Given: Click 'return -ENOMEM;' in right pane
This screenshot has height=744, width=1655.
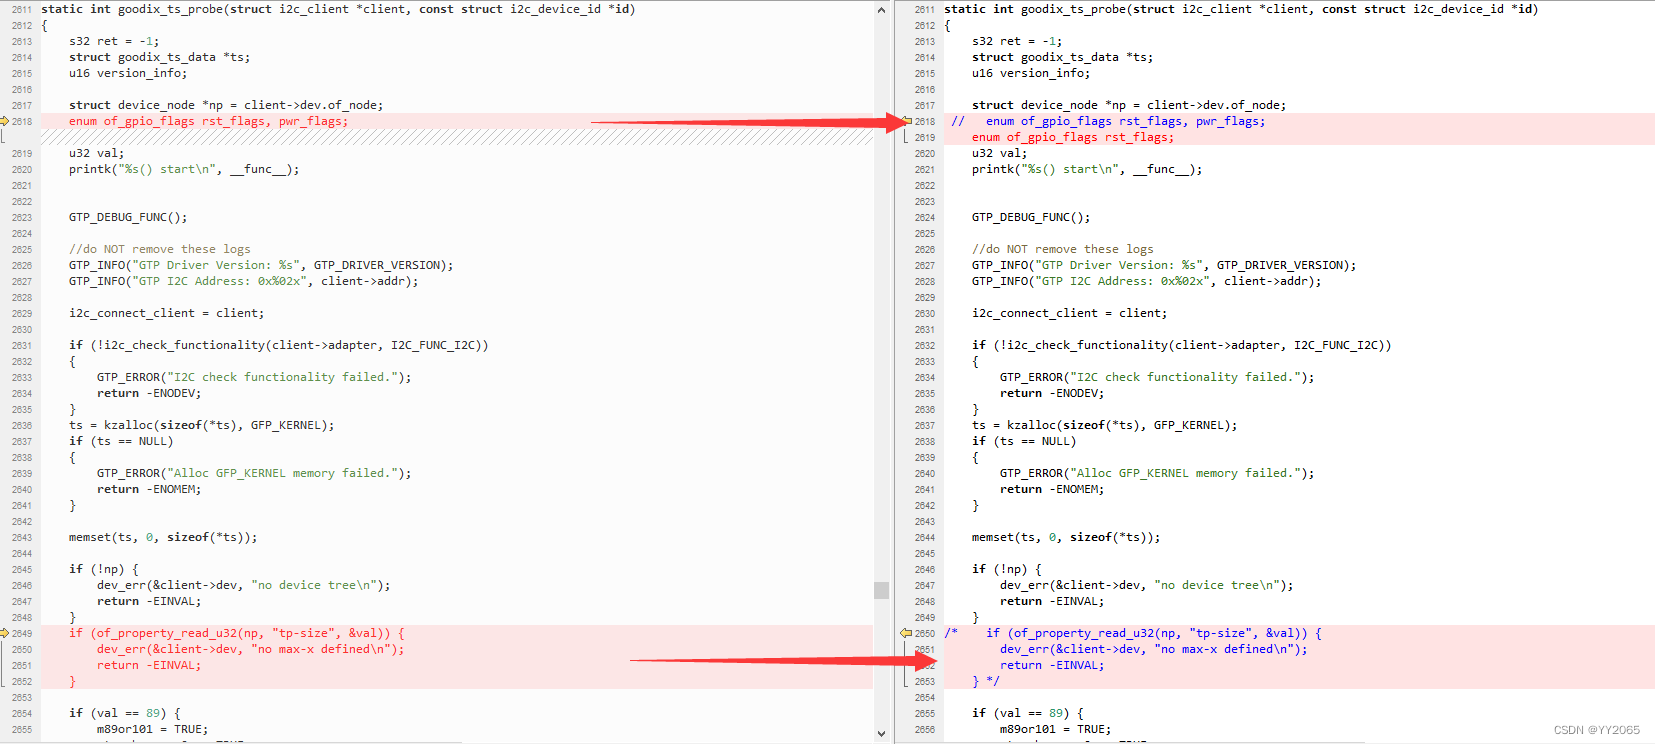Looking at the screenshot, I should (1052, 489).
